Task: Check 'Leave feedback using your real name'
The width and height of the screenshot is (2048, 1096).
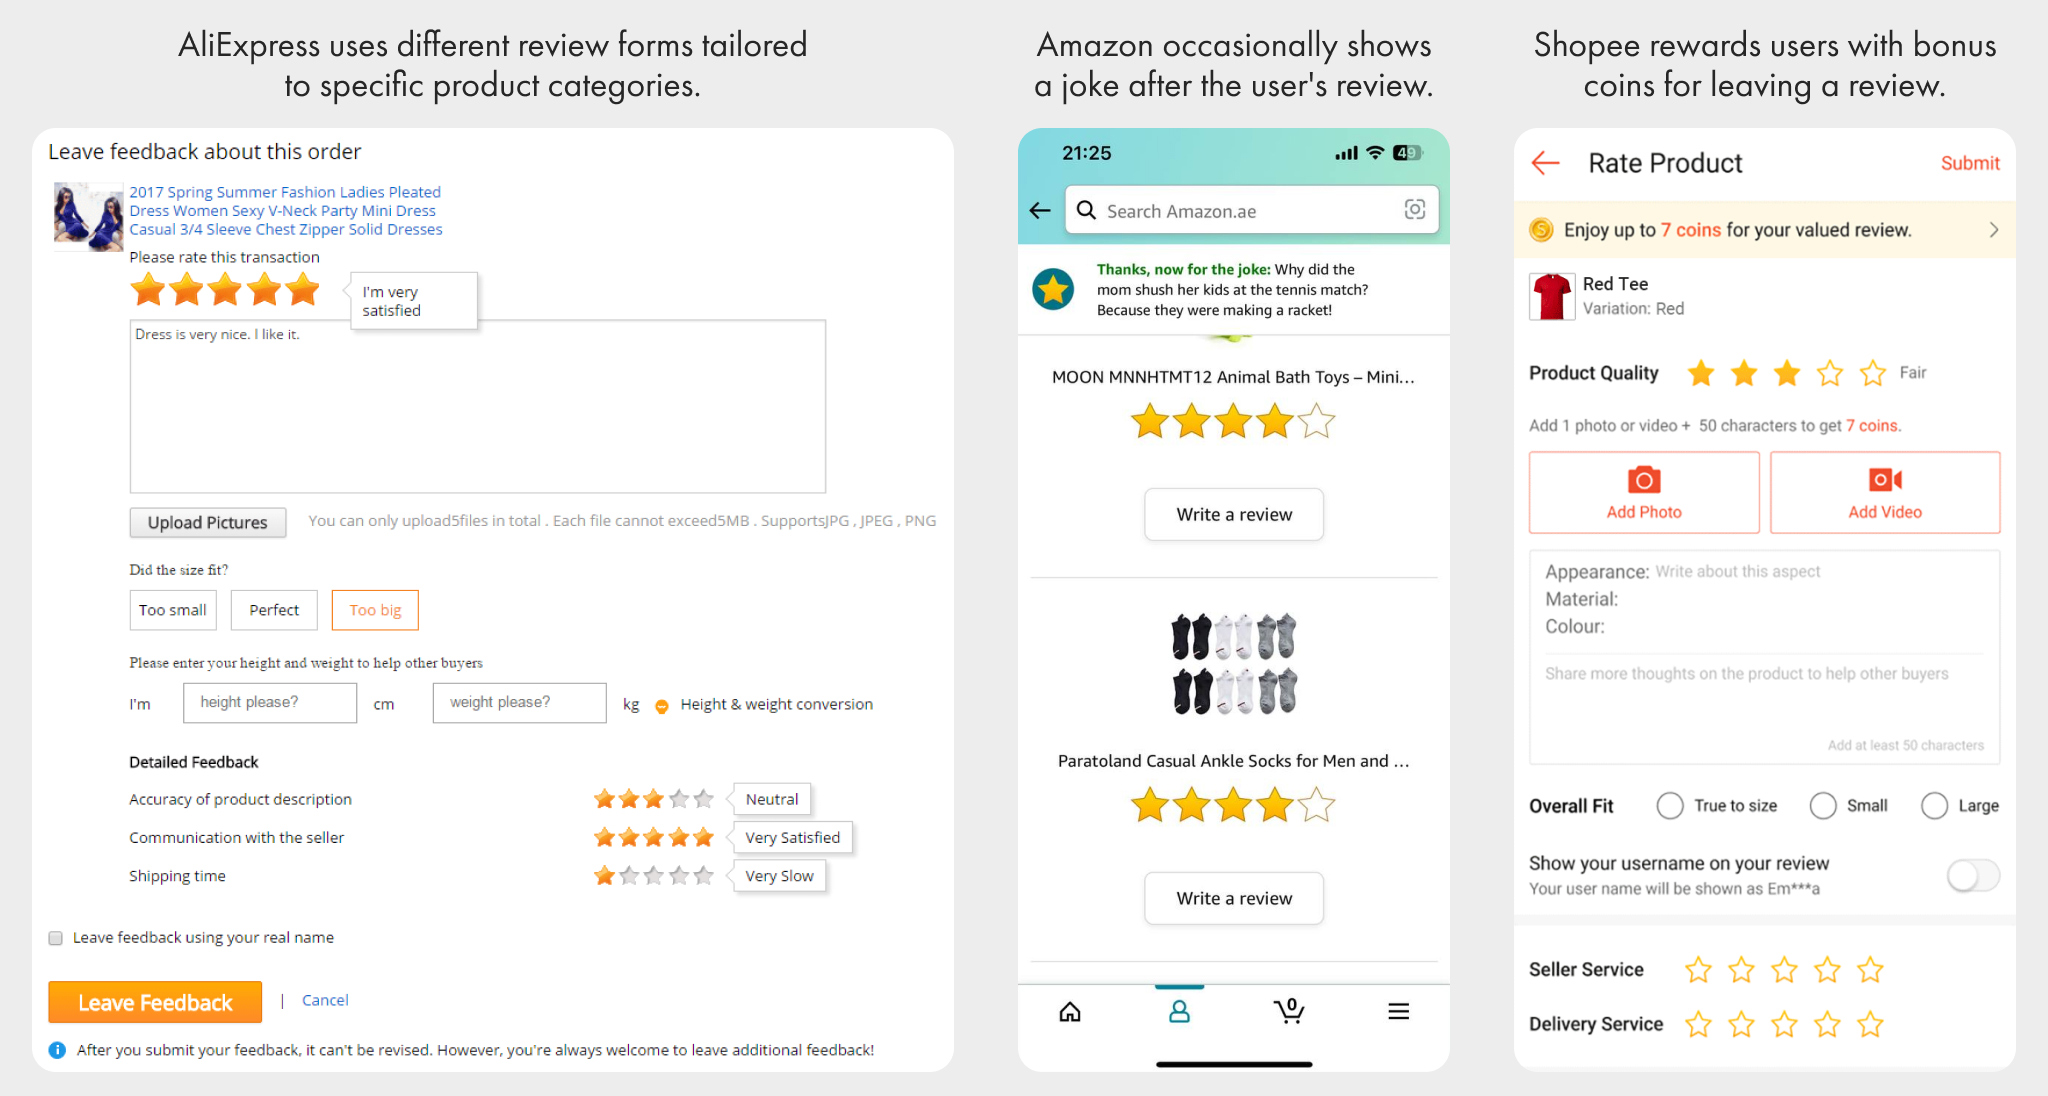Action: tap(56, 938)
